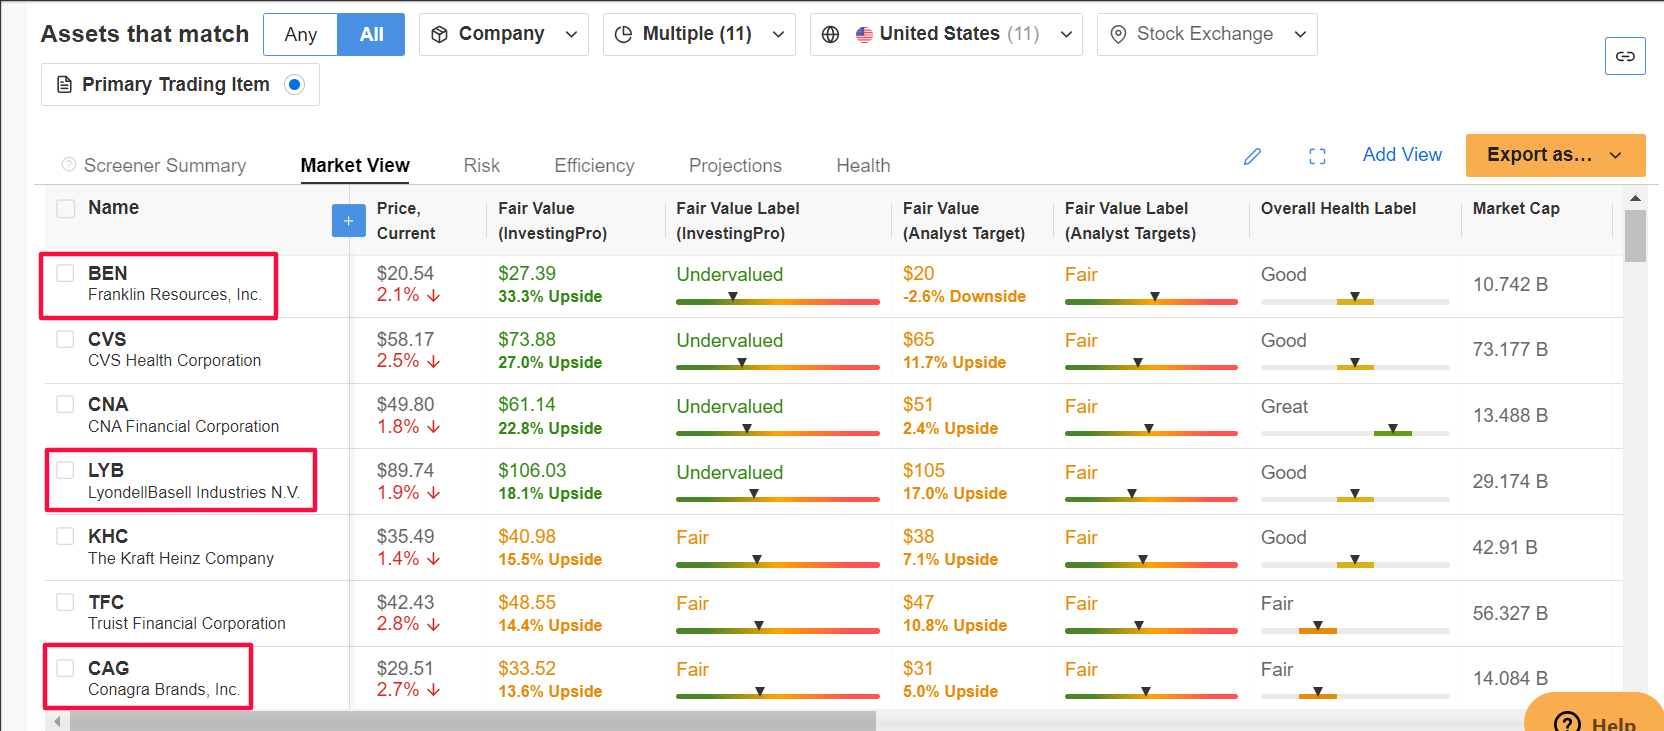Click the Multiple pie chart icon

coord(623,34)
